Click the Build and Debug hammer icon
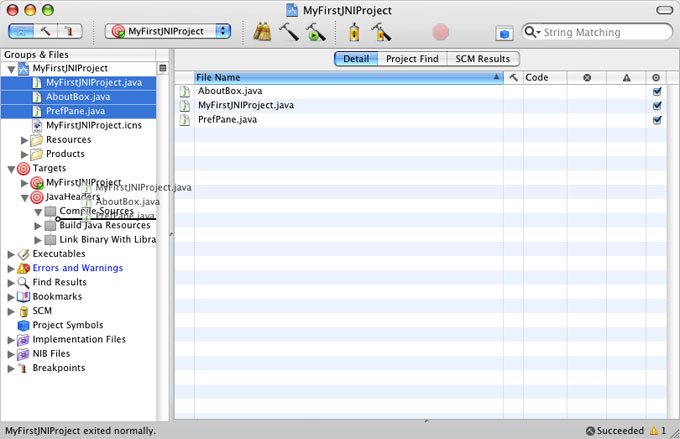The image size is (680, 439). coord(381,32)
